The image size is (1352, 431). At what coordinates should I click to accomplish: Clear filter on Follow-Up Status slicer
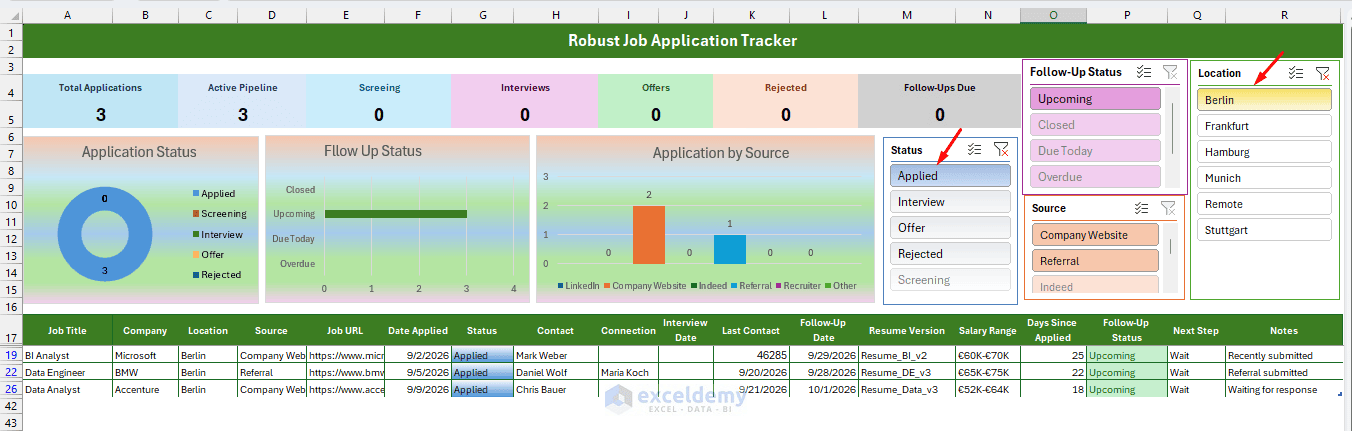1170,72
